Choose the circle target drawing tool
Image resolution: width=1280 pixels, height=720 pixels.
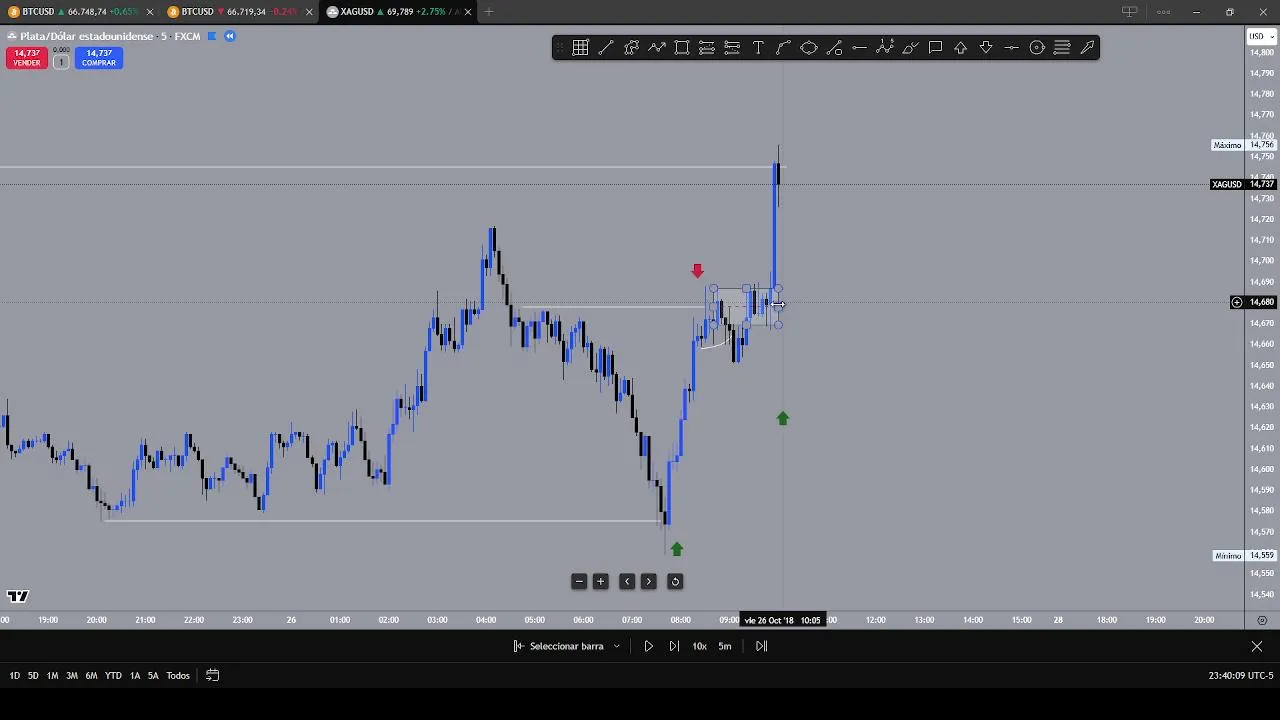click(1037, 48)
